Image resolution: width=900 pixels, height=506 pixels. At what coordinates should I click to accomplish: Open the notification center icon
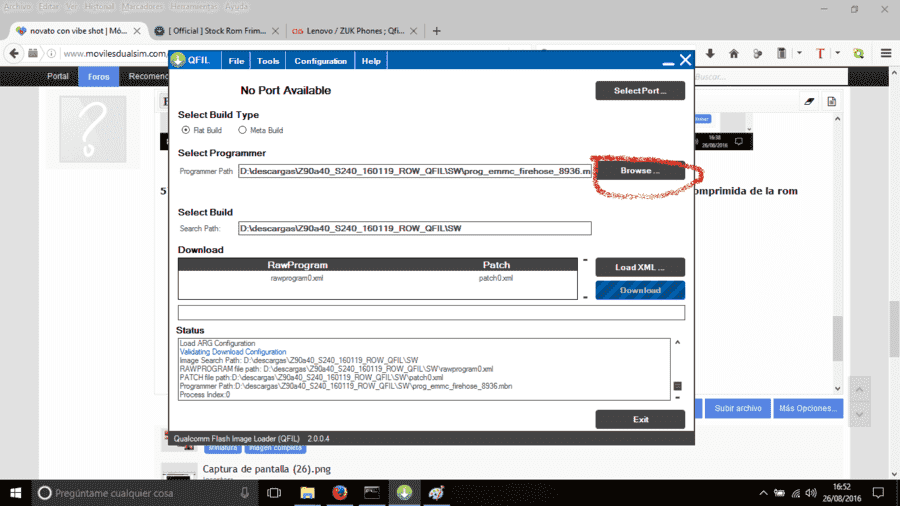(878, 493)
